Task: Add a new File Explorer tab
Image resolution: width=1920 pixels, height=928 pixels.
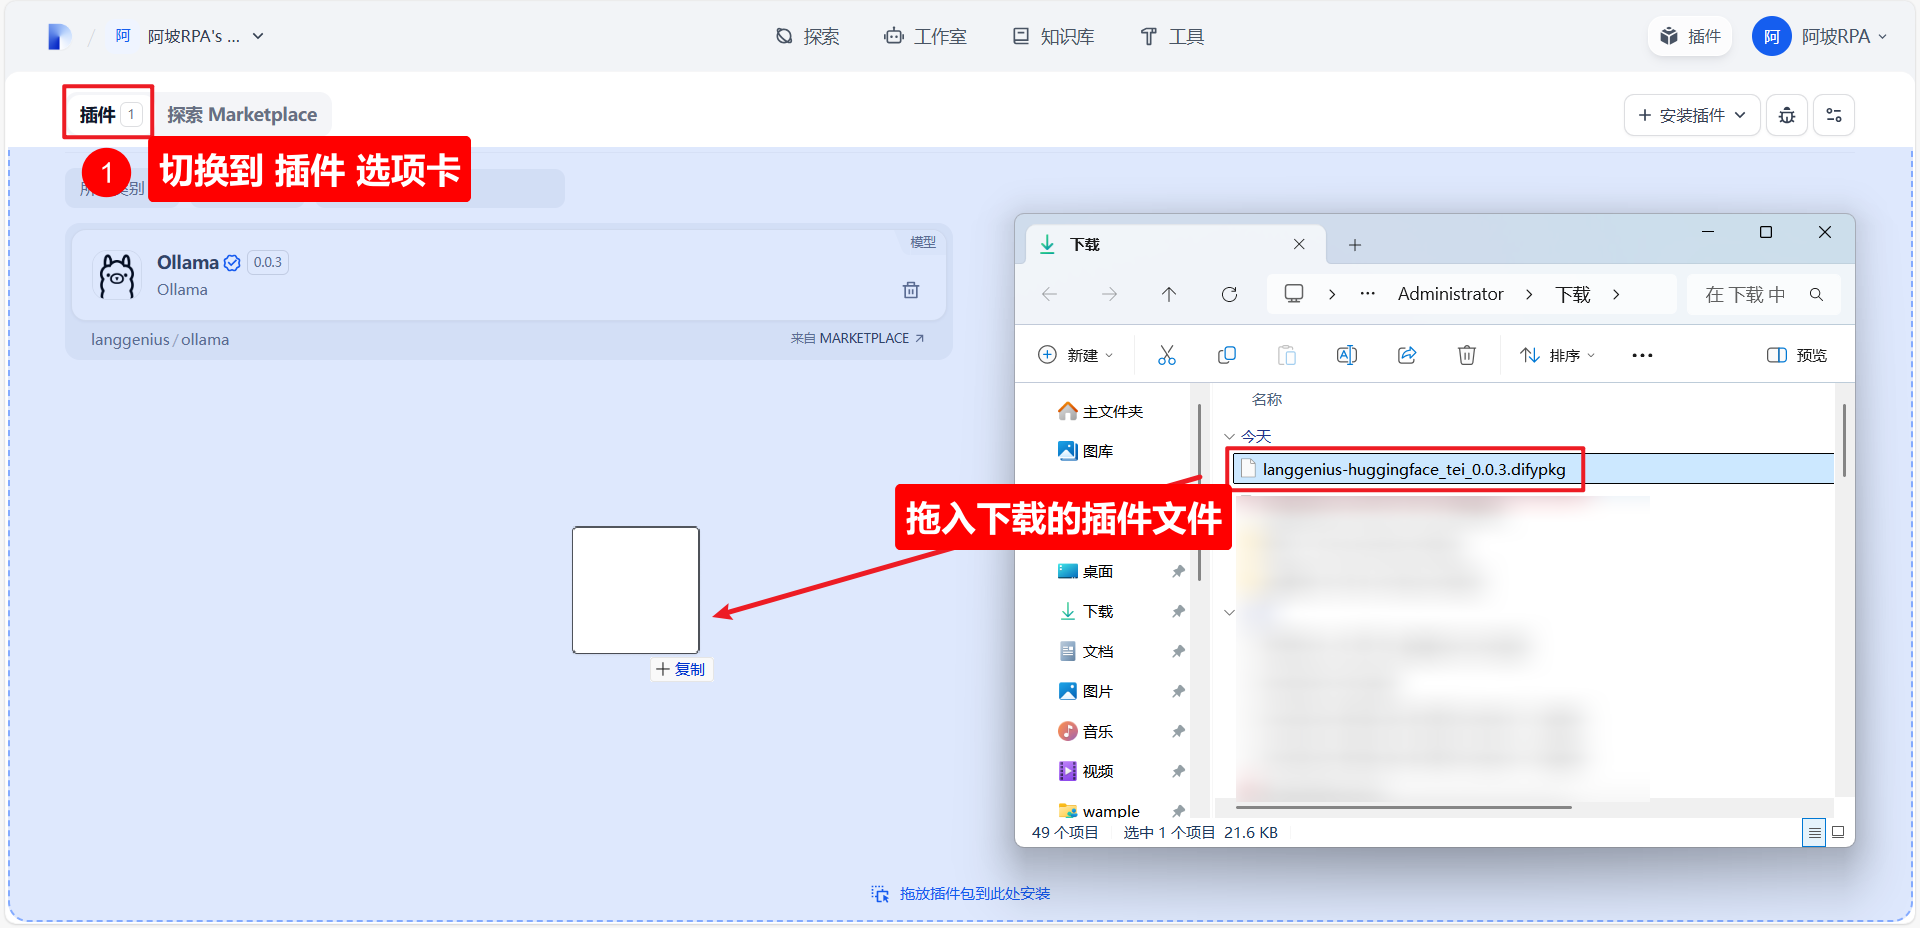Action: click(1354, 245)
